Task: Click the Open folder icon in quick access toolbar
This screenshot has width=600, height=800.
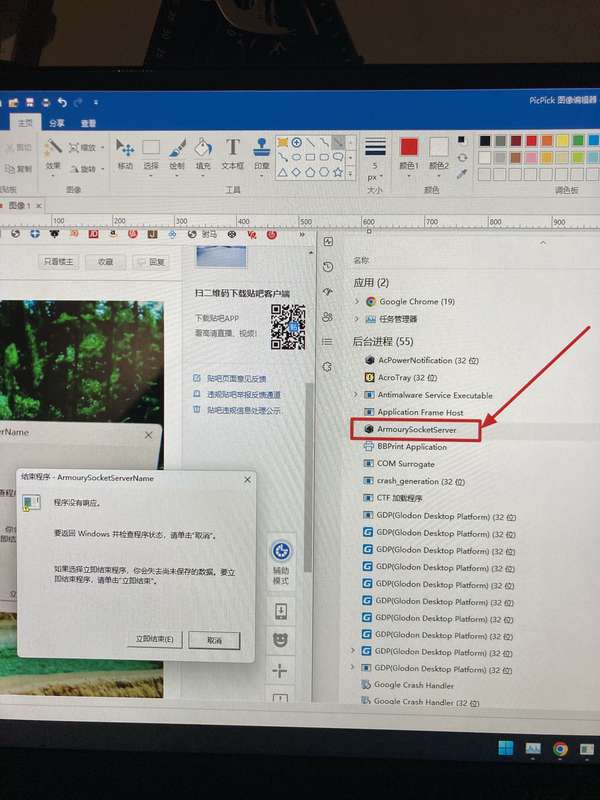Action: [x=13, y=103]
